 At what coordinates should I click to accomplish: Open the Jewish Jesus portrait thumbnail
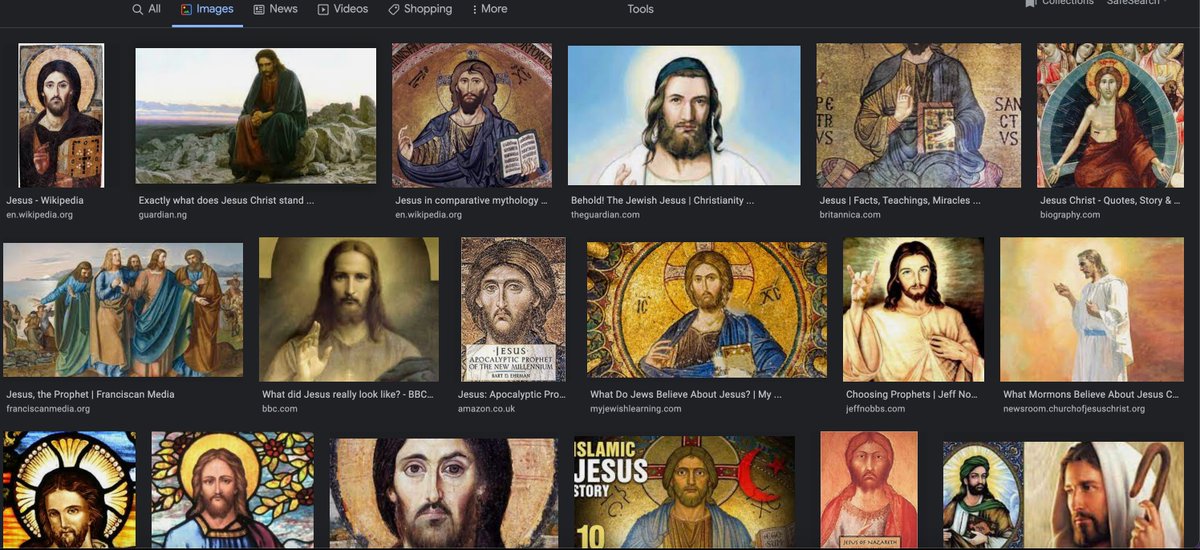click(684, 115)
